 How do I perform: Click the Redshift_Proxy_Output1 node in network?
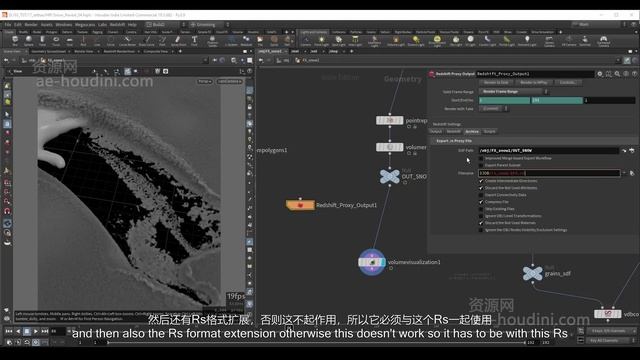(300, 205)
